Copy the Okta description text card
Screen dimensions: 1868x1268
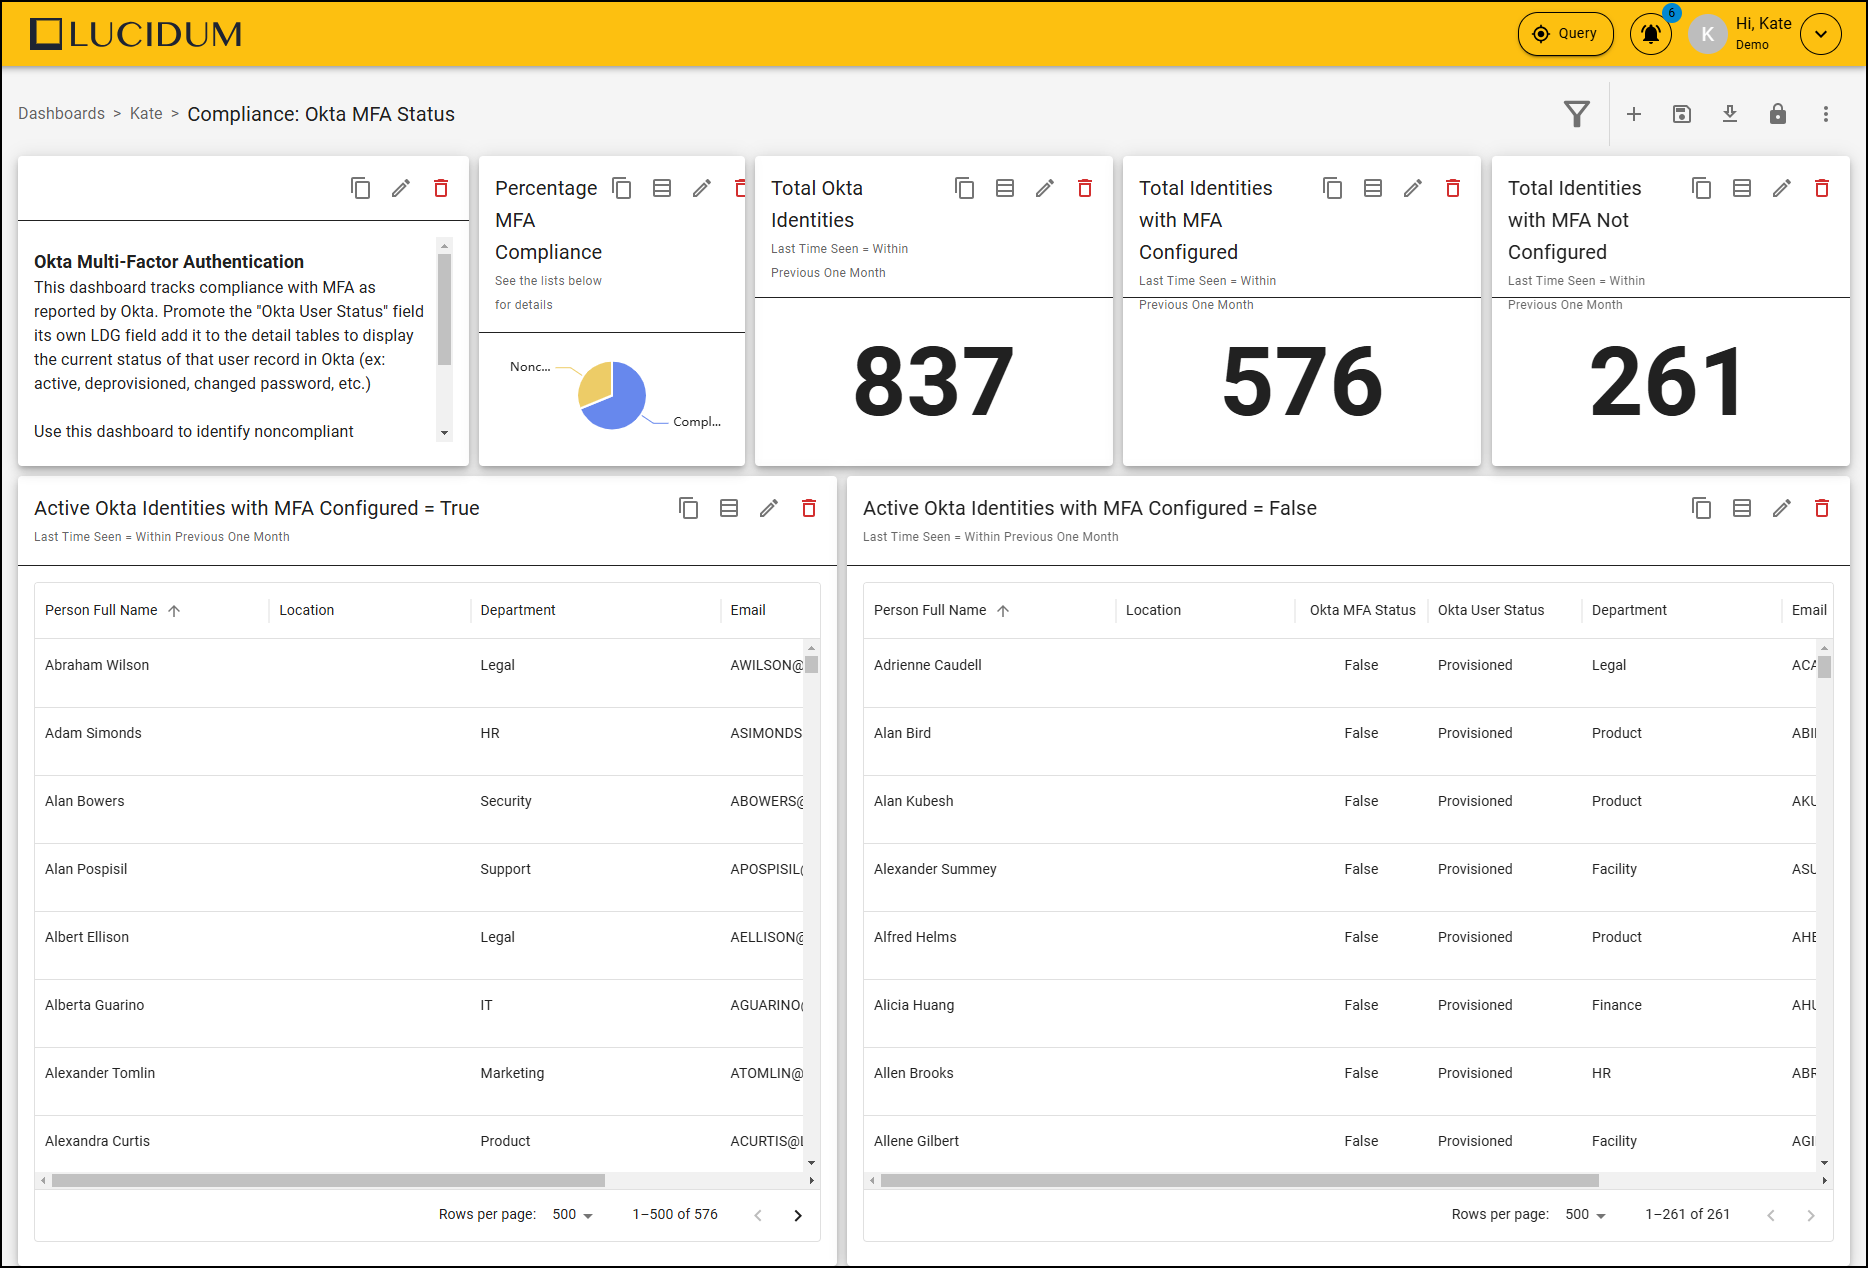tap(361, 188)
